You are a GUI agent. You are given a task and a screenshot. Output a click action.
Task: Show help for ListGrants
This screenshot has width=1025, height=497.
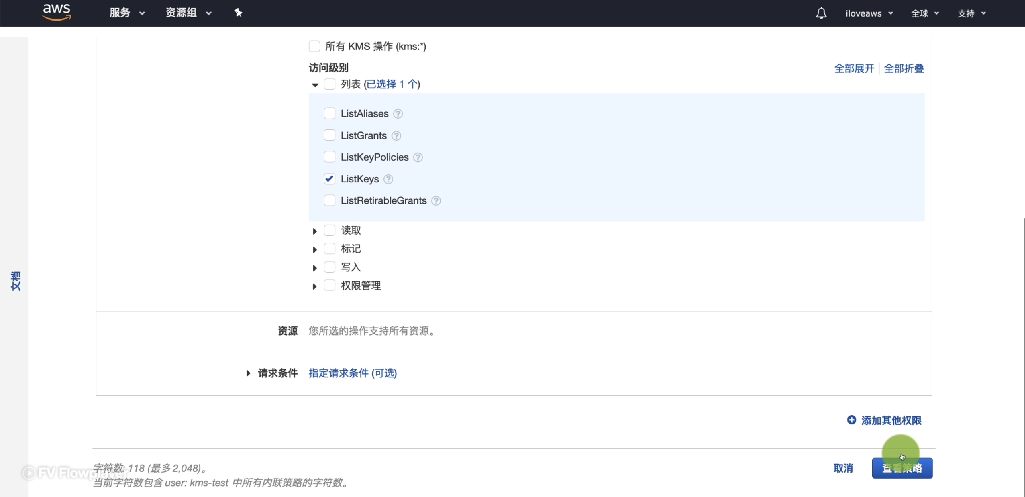pyautogui.click(x=396, y=136)
